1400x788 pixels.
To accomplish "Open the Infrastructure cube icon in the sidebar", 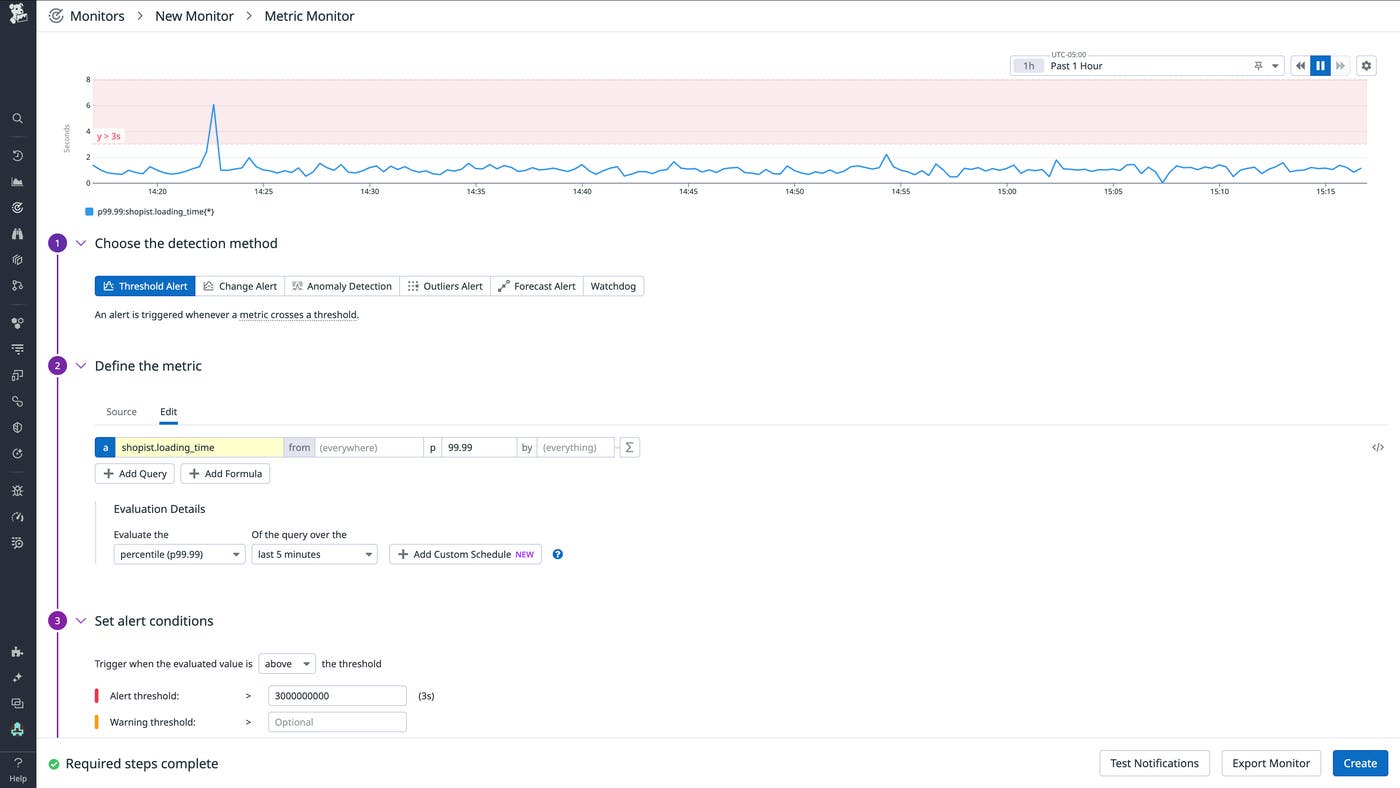I will (17, 259).
